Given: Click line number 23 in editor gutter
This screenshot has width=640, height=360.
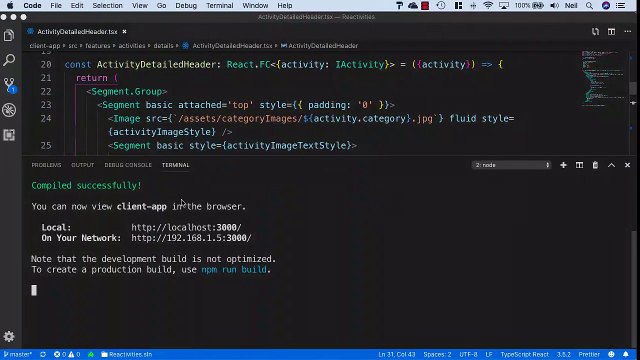Looking at the screenshot, I should (x=46, y=105).
